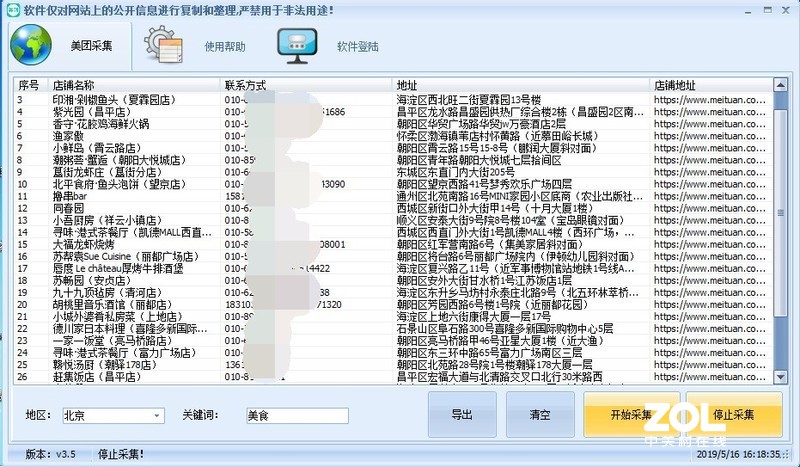The image size is (800, 467).
Task: Select row 苏畅园（安贞店）
Action: (393, 281)
